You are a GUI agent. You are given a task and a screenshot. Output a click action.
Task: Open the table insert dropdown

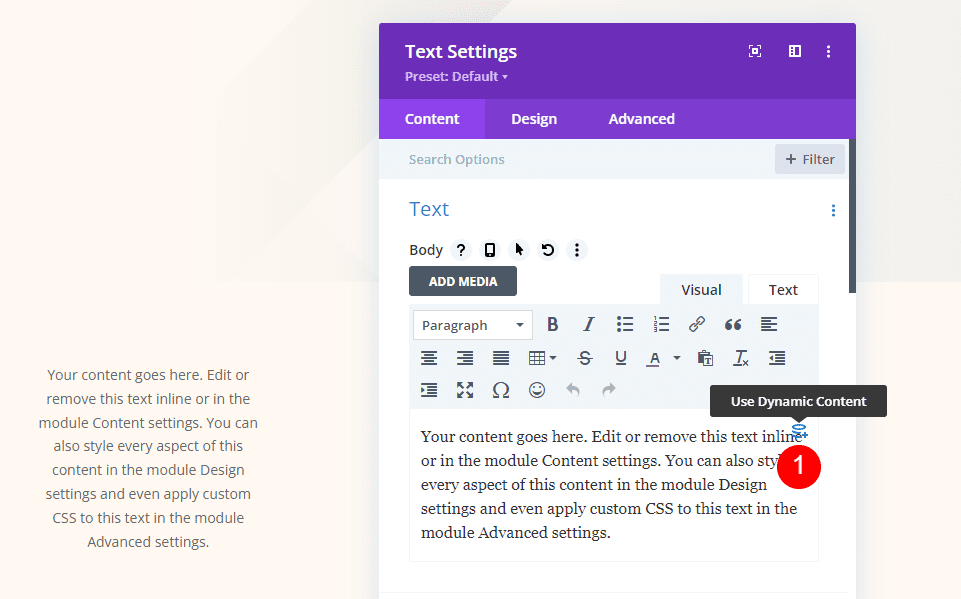[x=542, y=358]
